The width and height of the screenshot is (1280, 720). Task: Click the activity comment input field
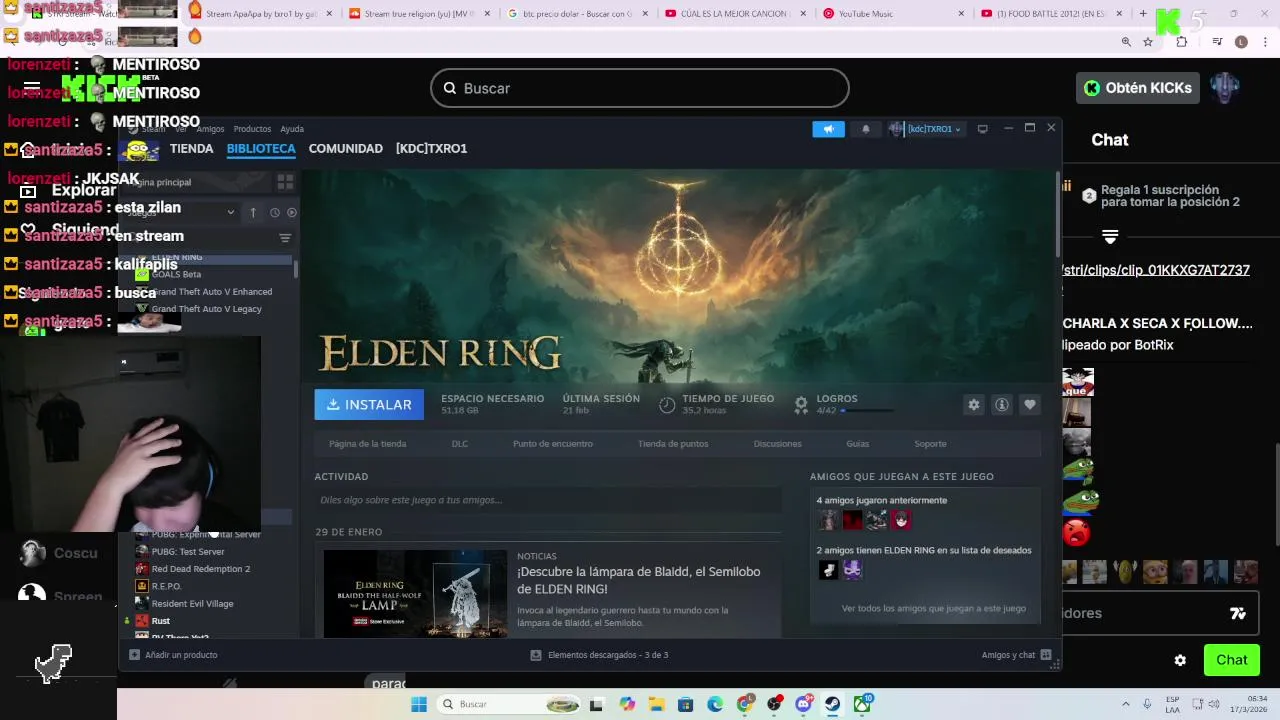(x=548, y=500)
